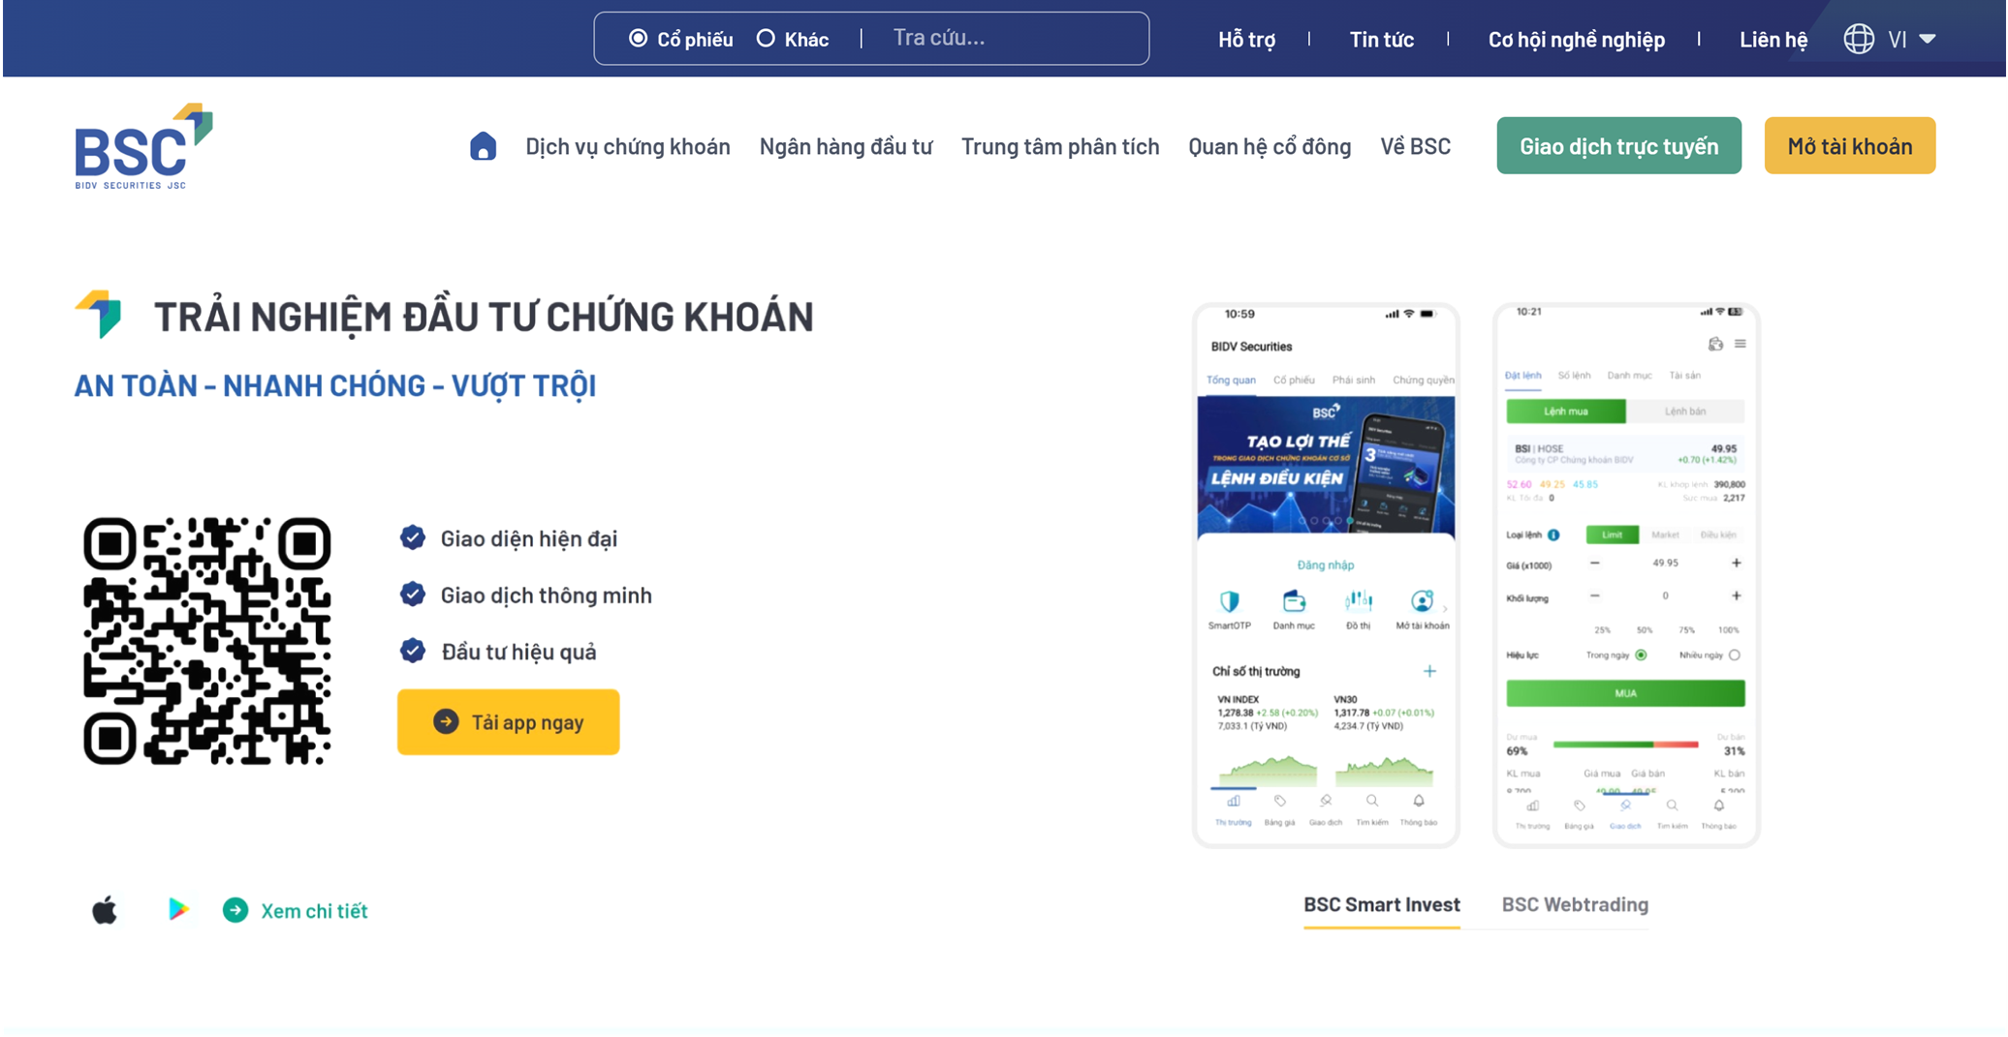Focus the Tra cứu search field
The width and height of the screenshot is (2008, 1037).
point(1010,38)
